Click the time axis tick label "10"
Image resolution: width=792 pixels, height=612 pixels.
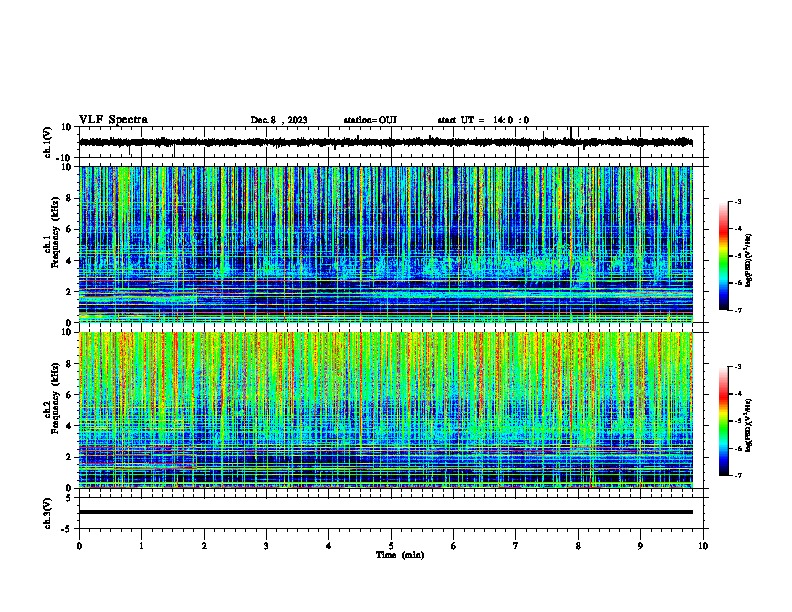(703, 546)
